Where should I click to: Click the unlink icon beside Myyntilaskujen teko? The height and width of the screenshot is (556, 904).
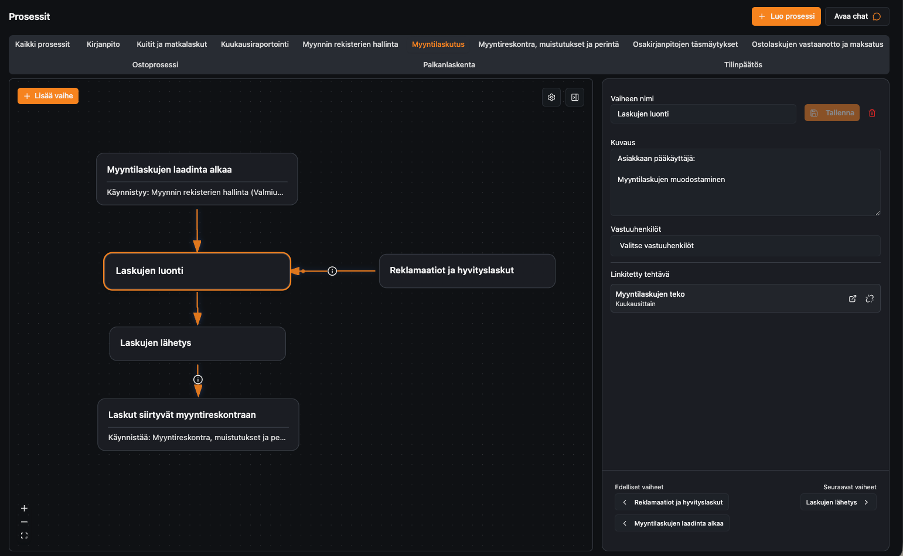869,298
